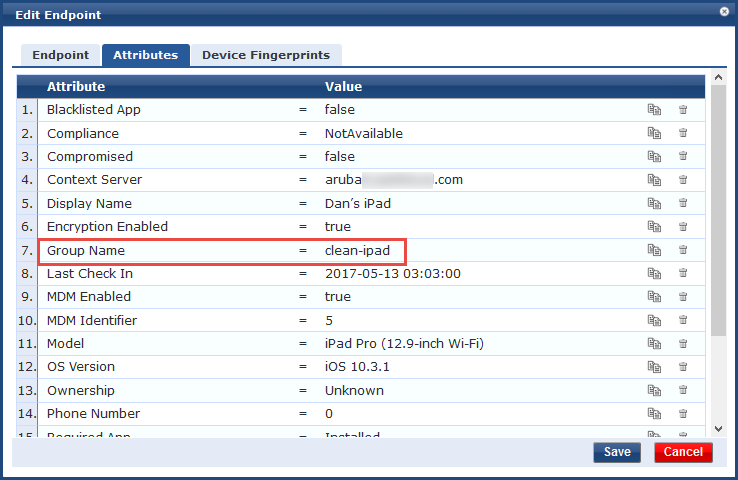This screenshot has height=480, width=738.
Task: Copy the Encryption Enabled attribute row
Action: (654, 226)
